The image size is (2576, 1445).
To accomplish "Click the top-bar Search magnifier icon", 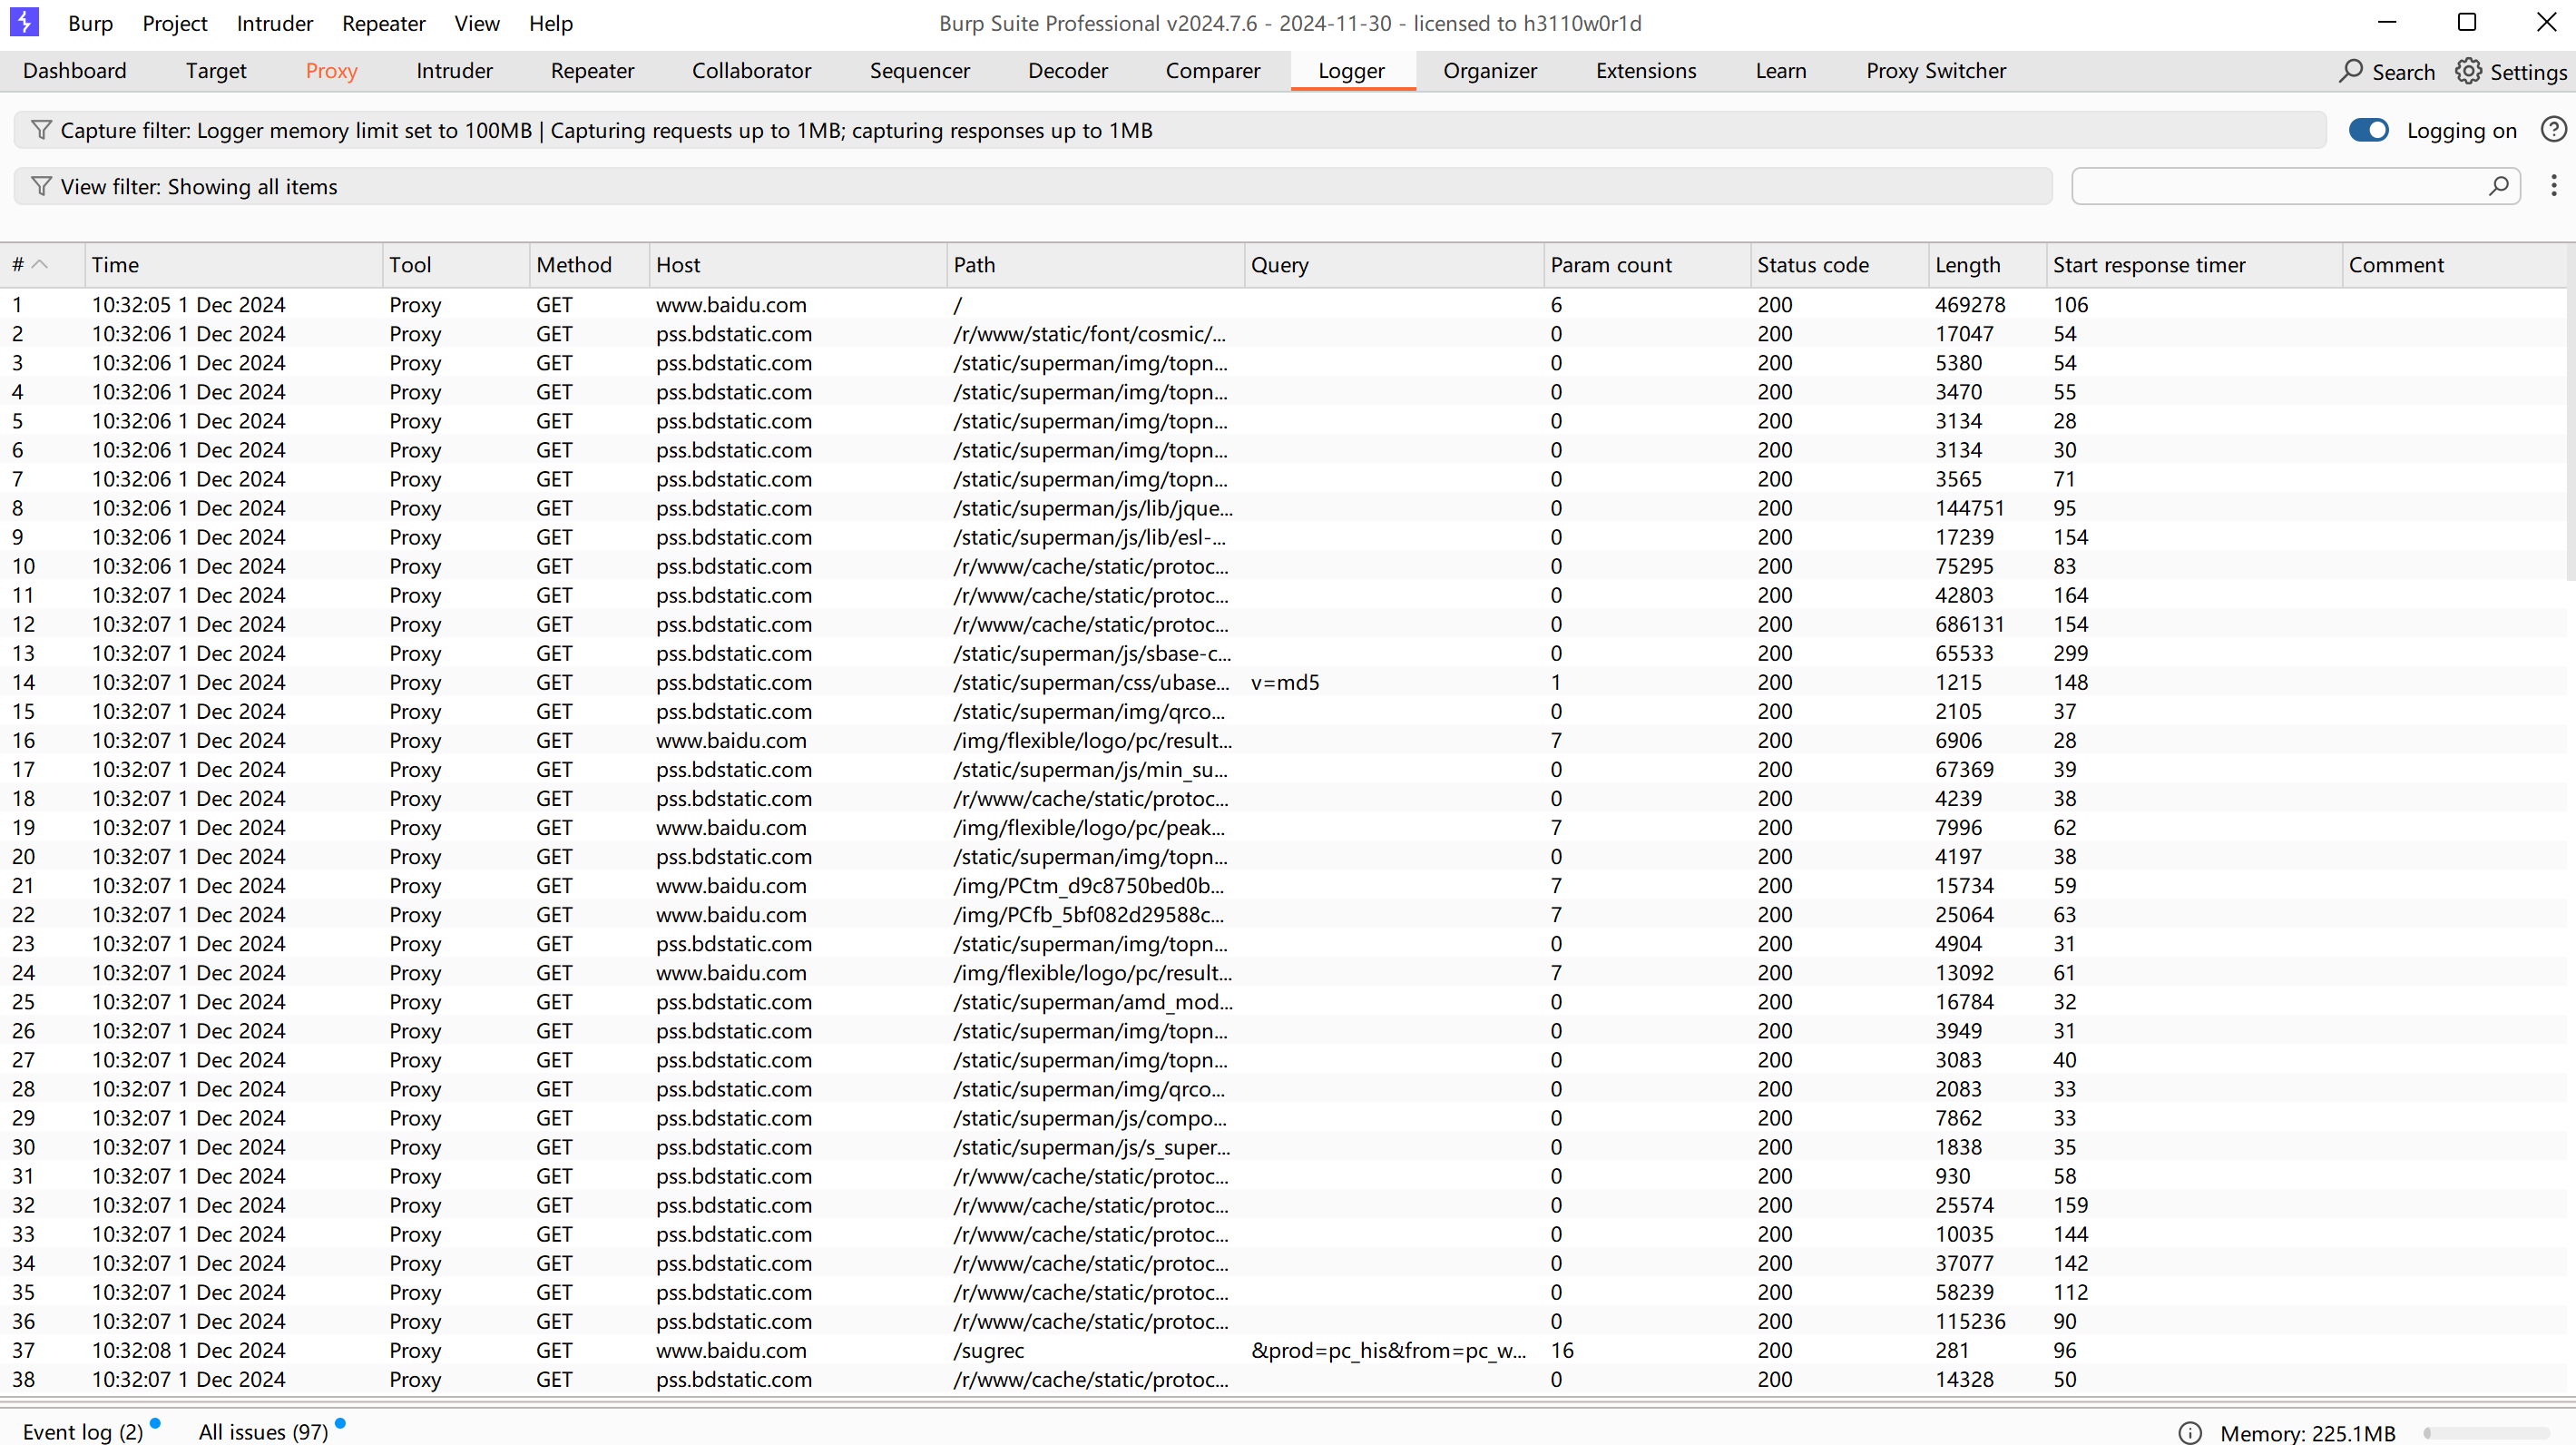I will (2351, 71).
